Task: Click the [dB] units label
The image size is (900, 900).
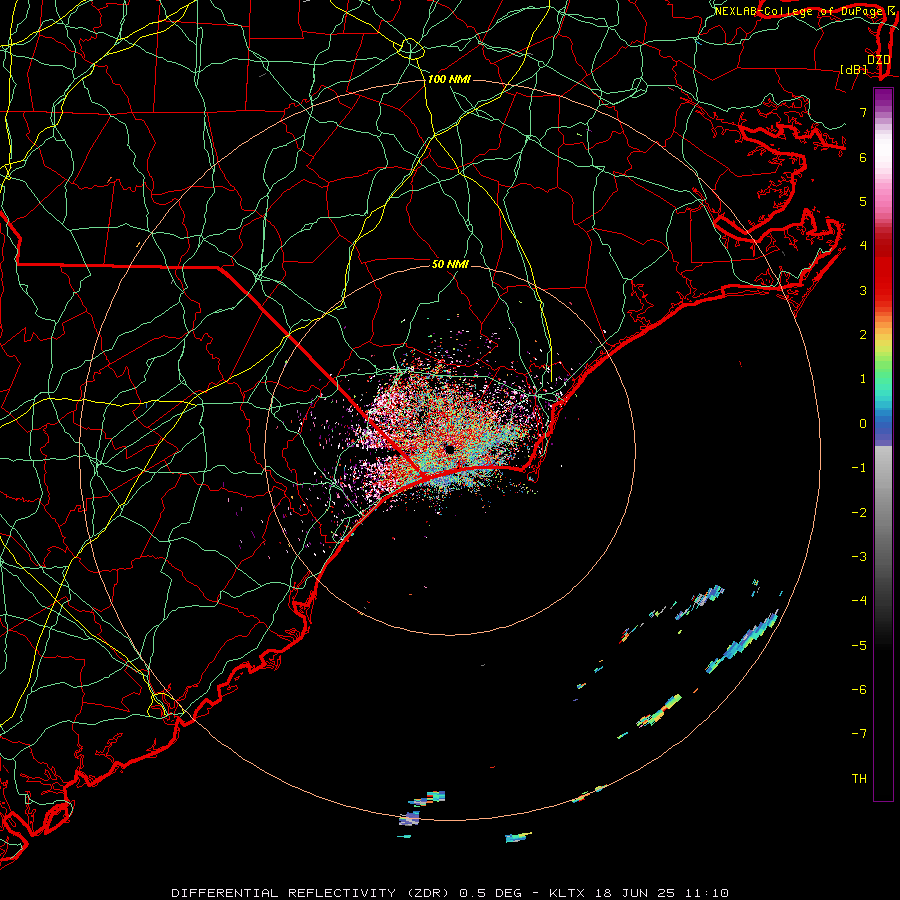Action: point(854,69)
